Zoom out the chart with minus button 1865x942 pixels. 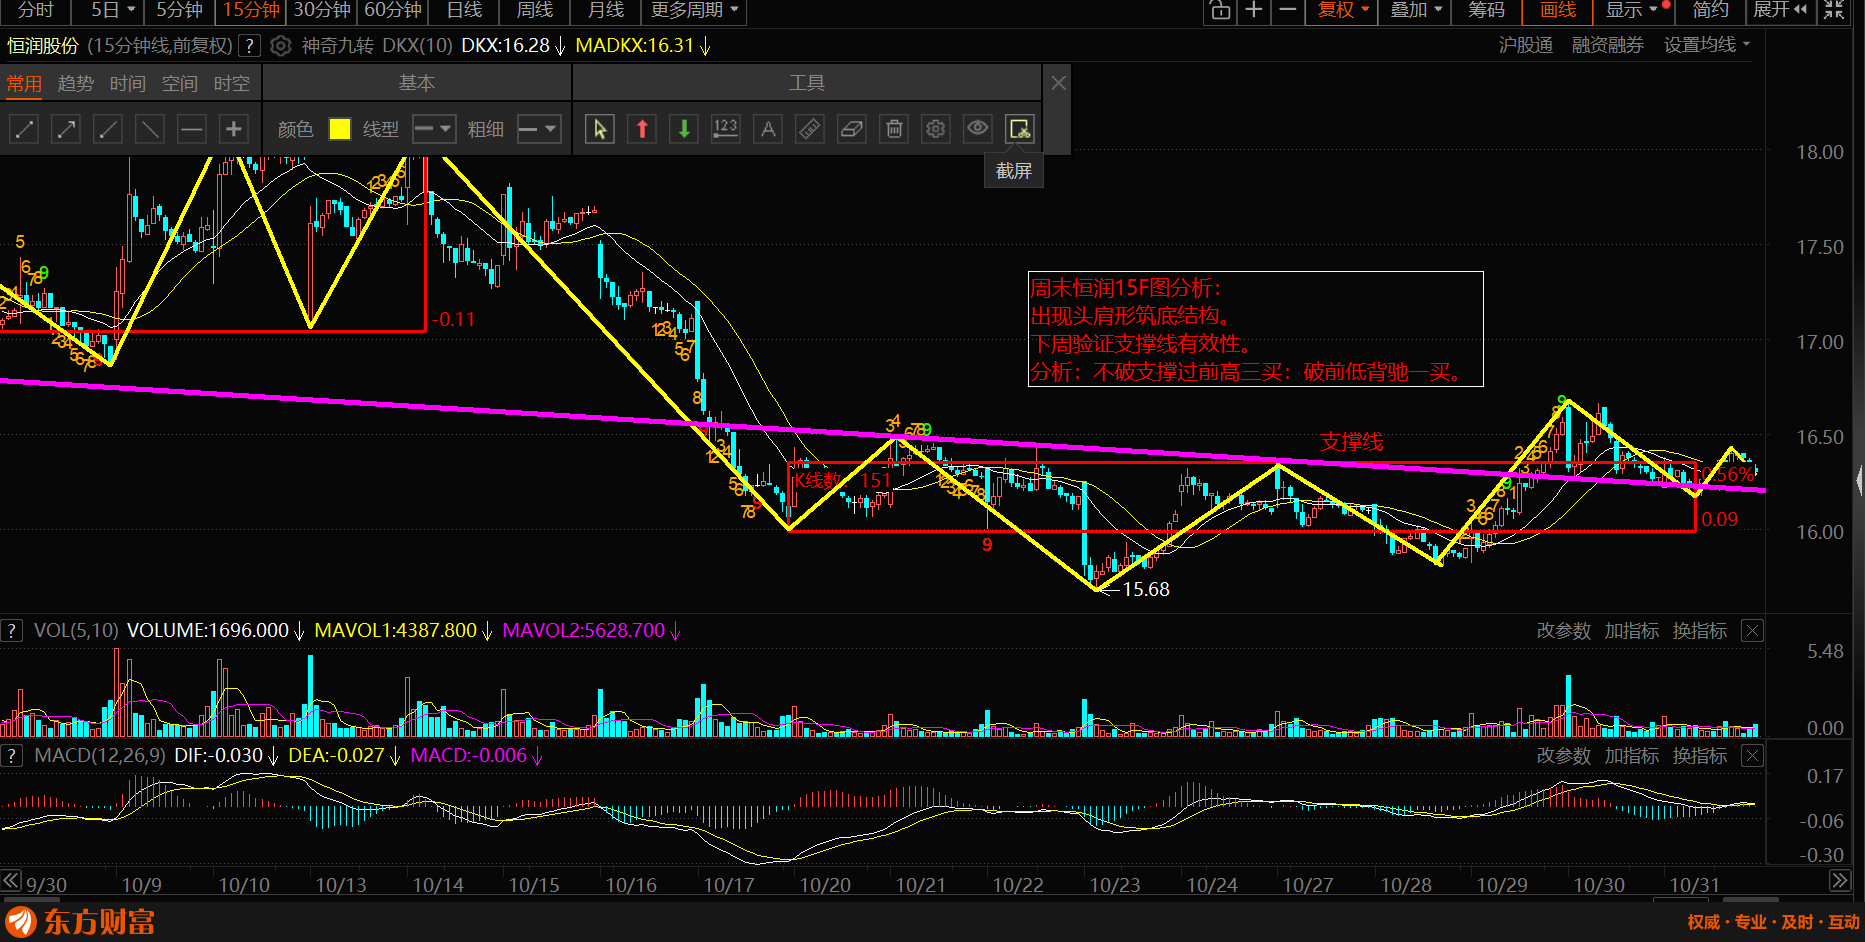(x=1288, y=11)
